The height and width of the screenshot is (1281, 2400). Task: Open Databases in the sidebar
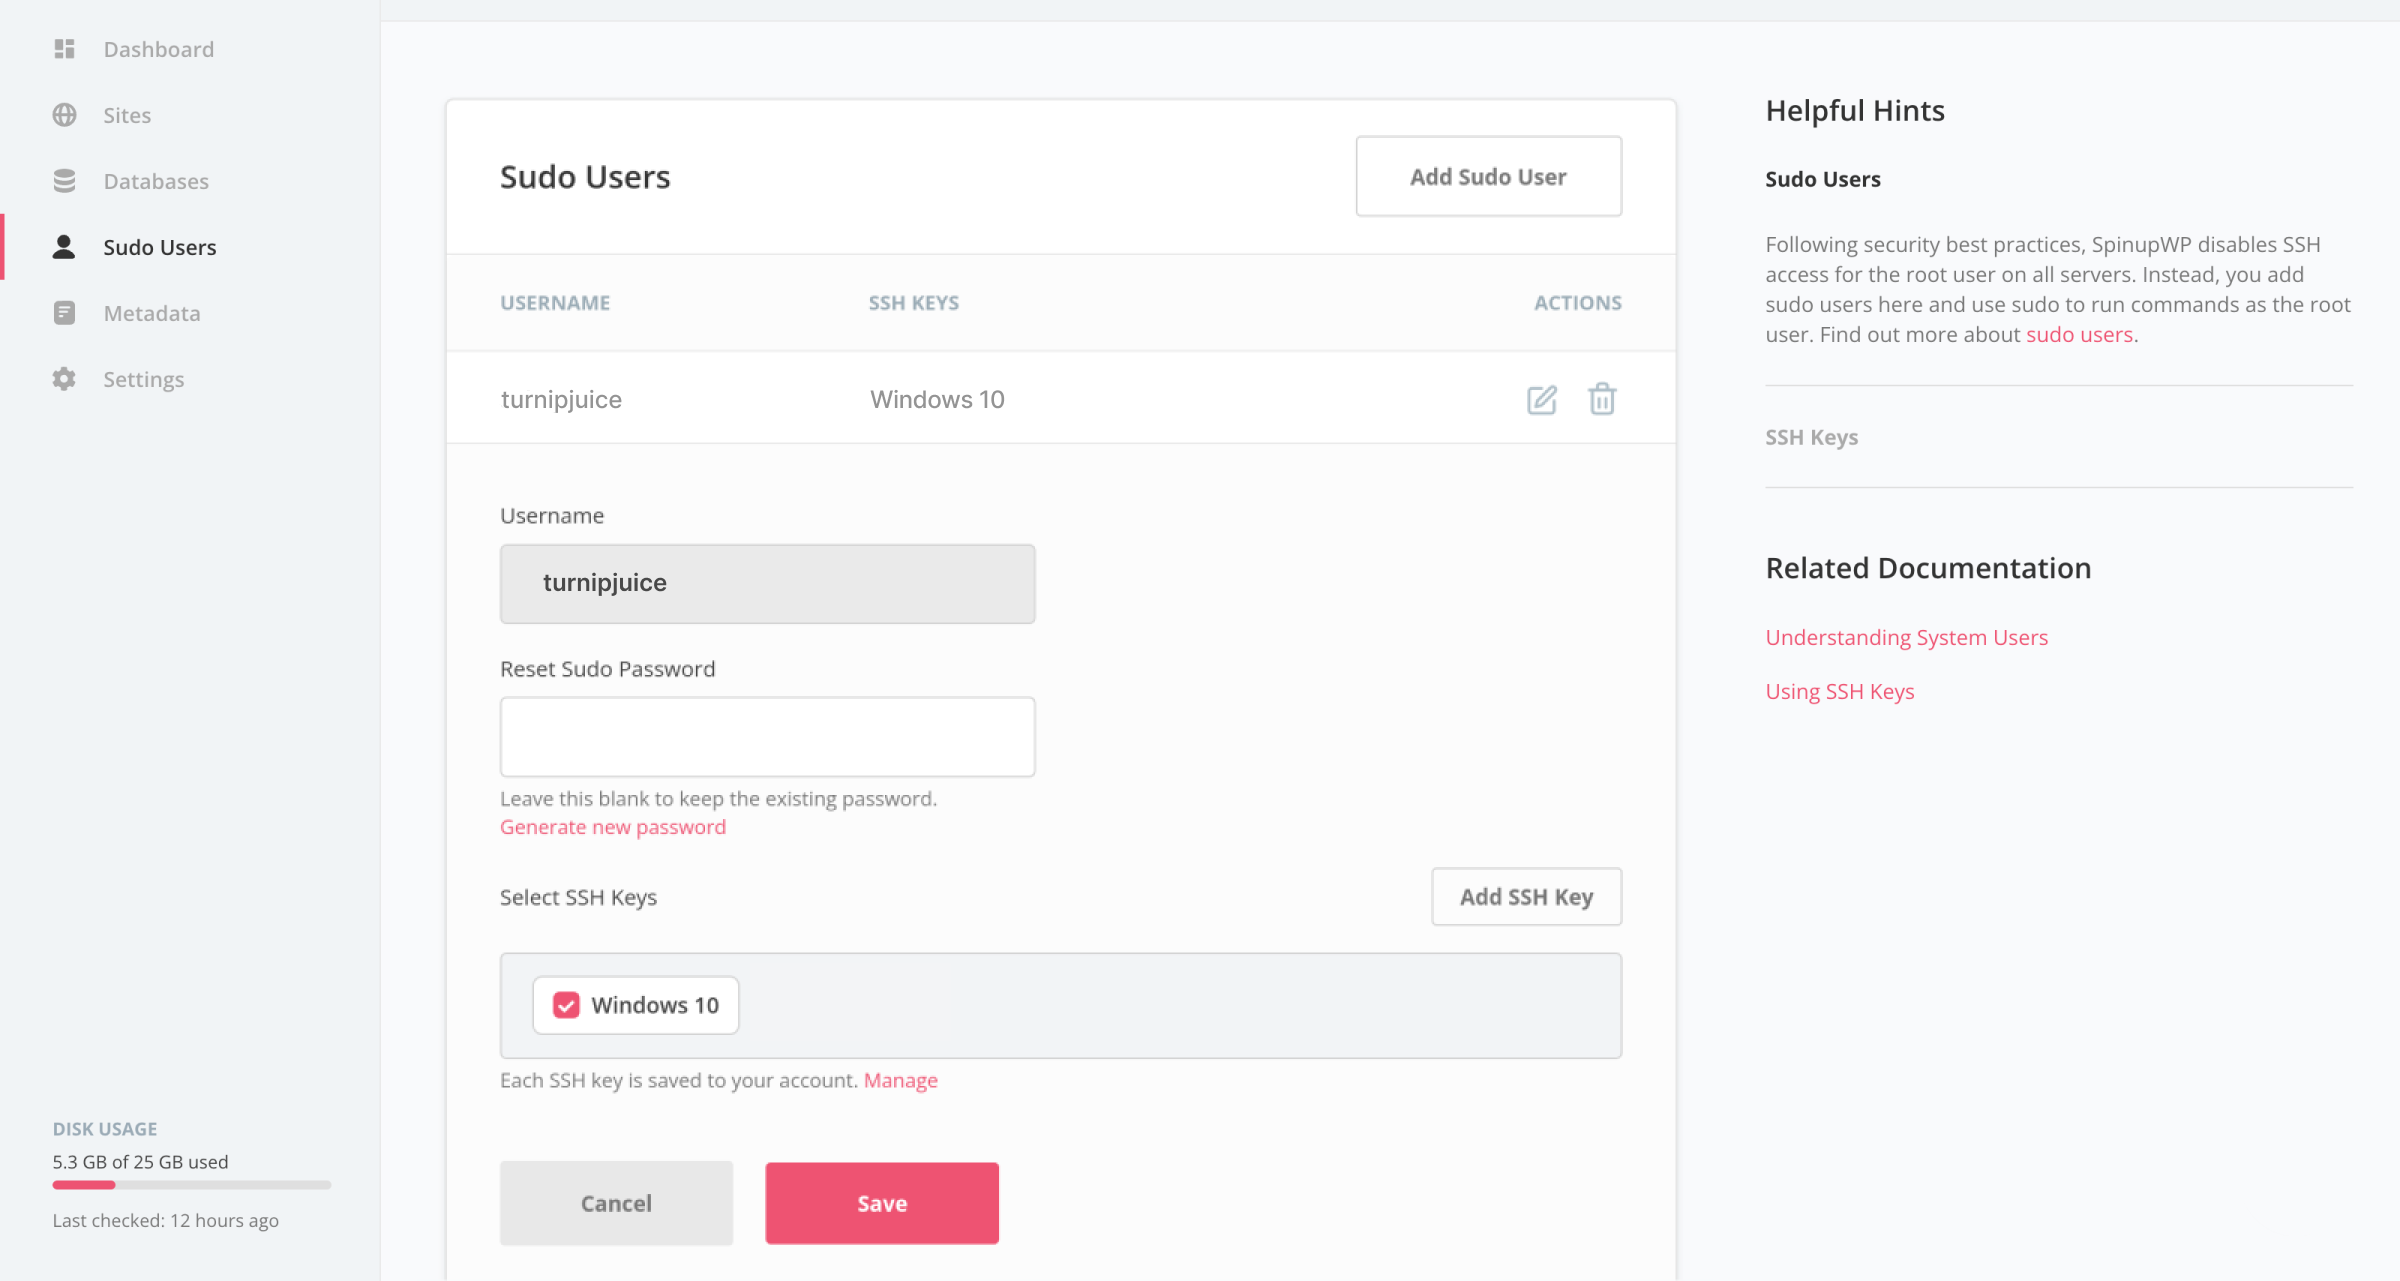click(x=156, y=181)
